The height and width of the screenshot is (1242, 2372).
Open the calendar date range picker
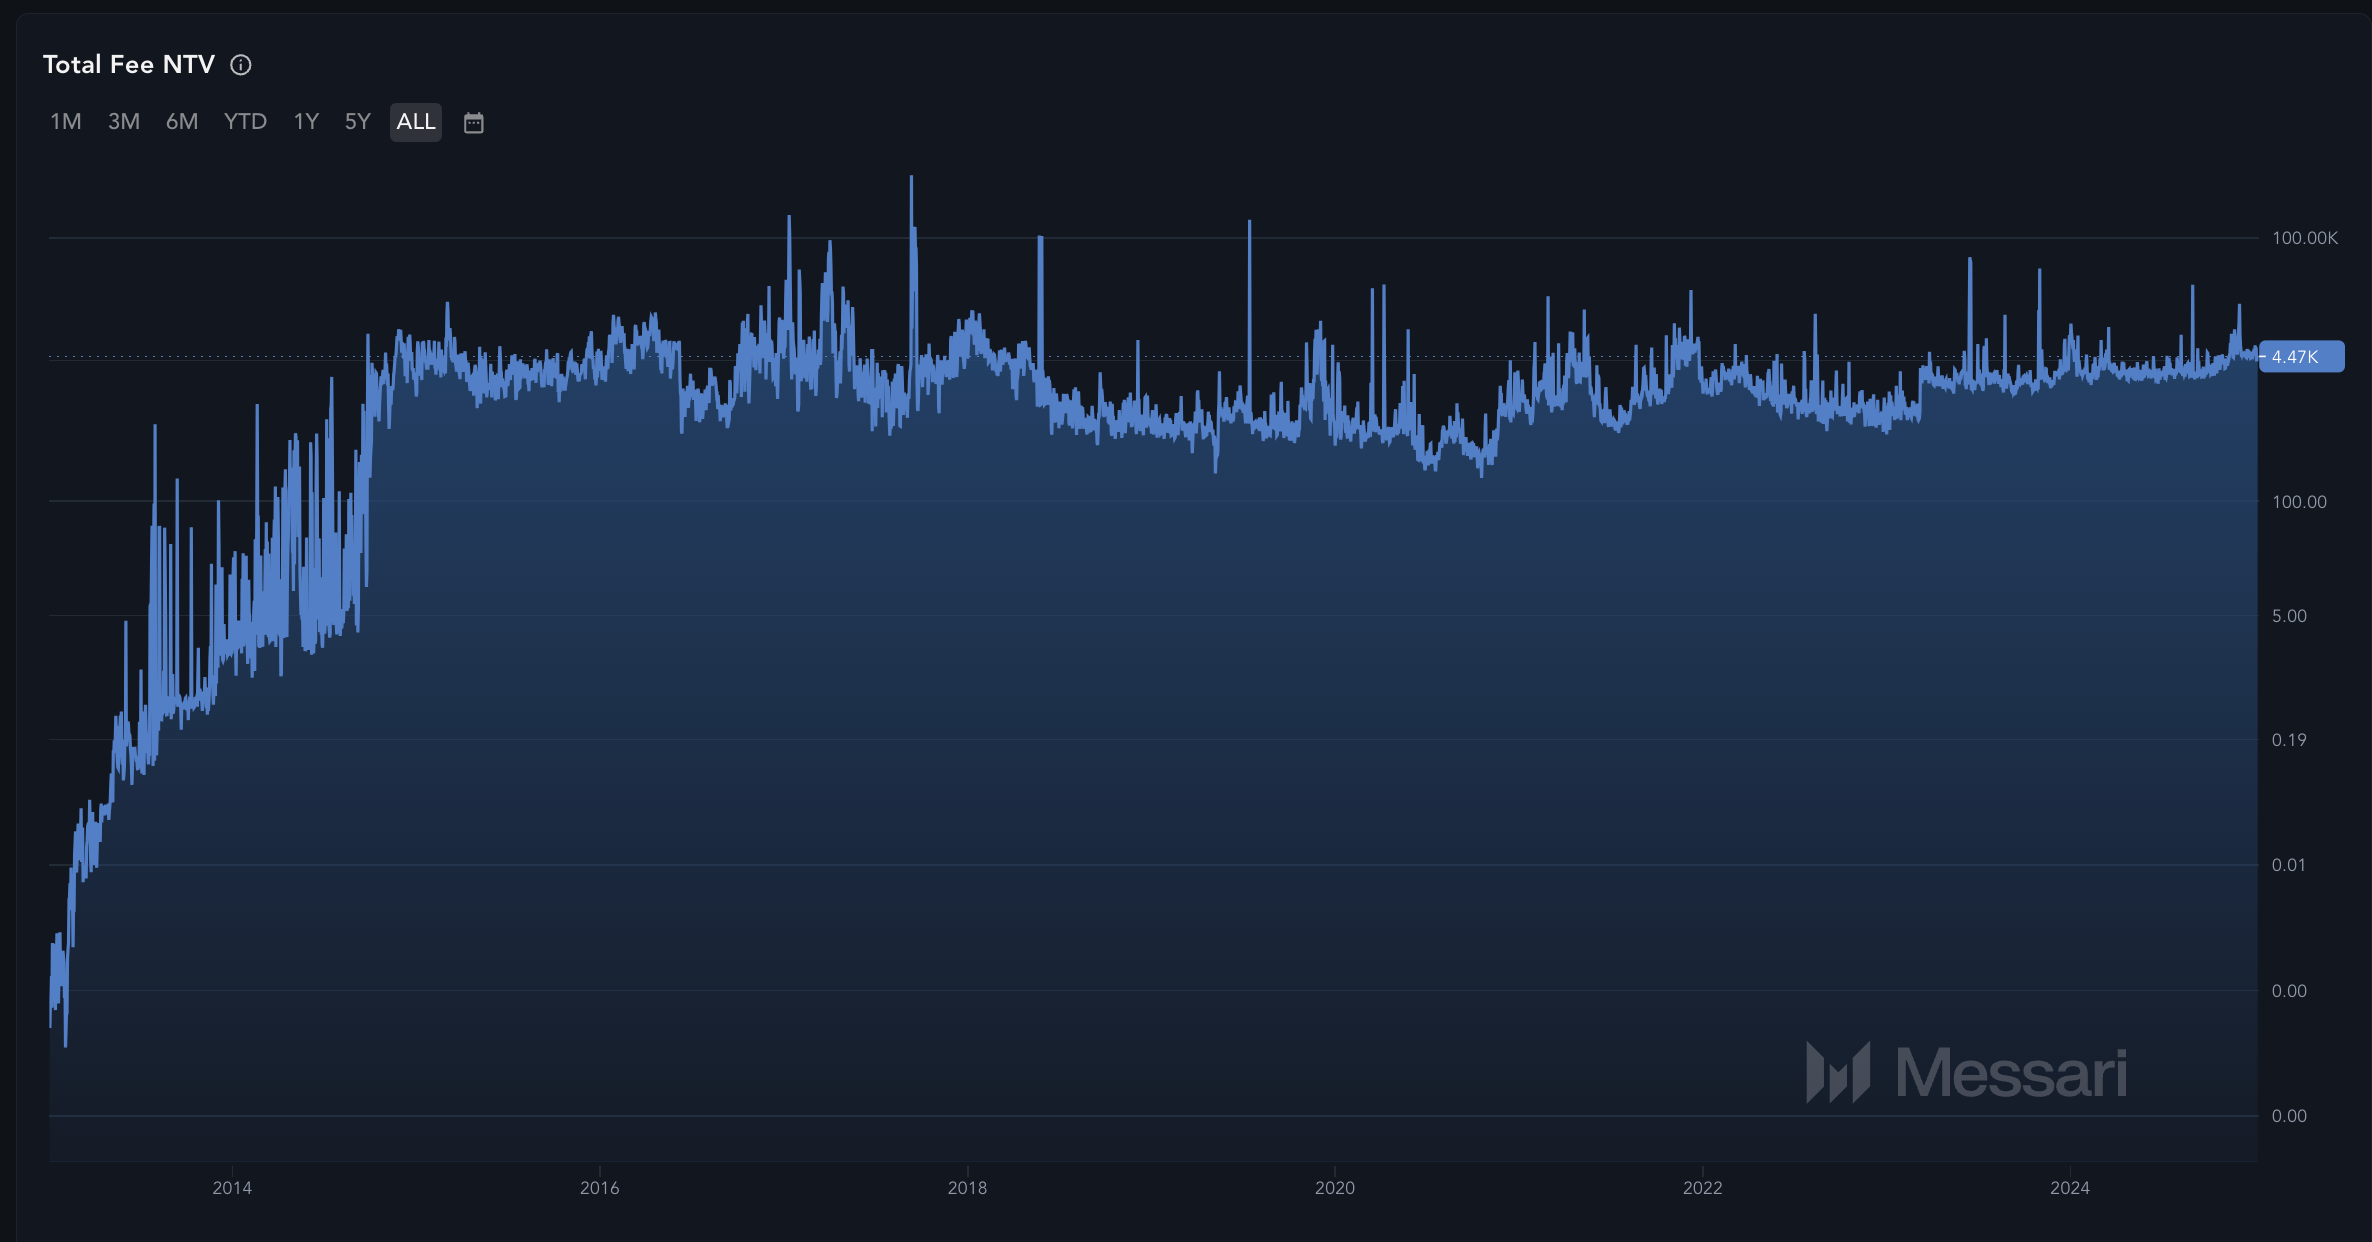click(x=474, y=122)
